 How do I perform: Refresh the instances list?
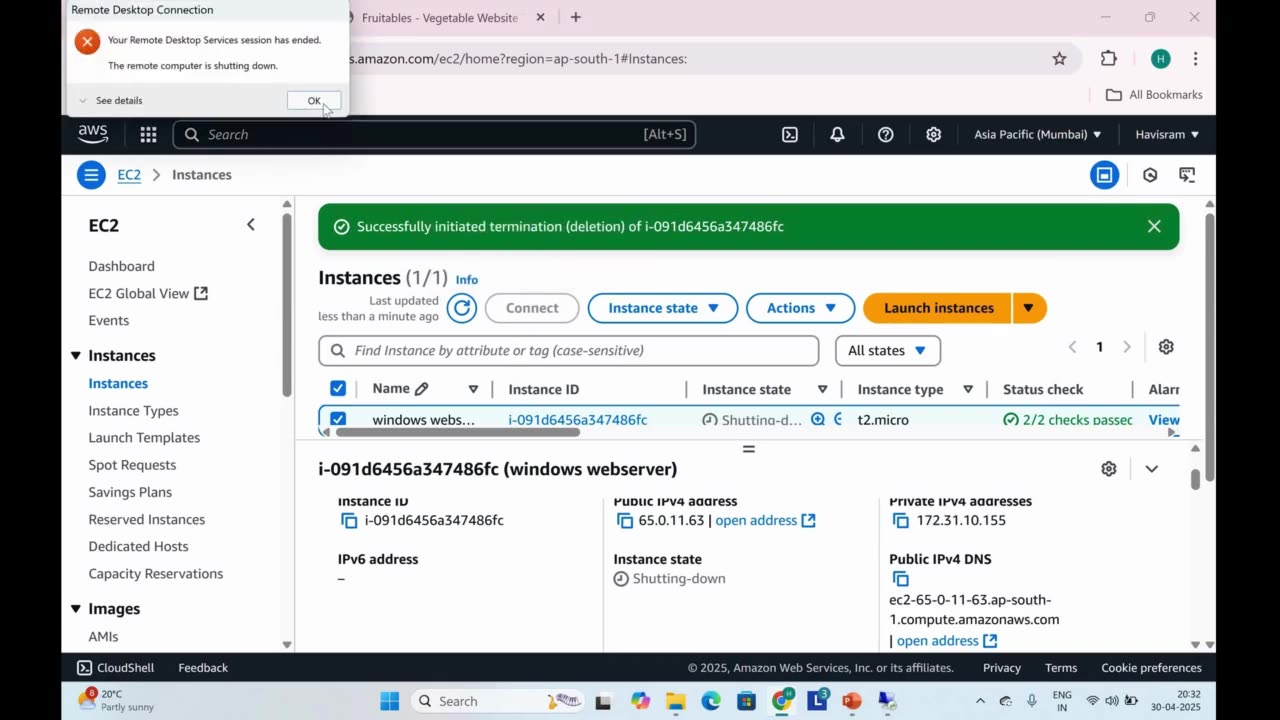coord(461,308)
